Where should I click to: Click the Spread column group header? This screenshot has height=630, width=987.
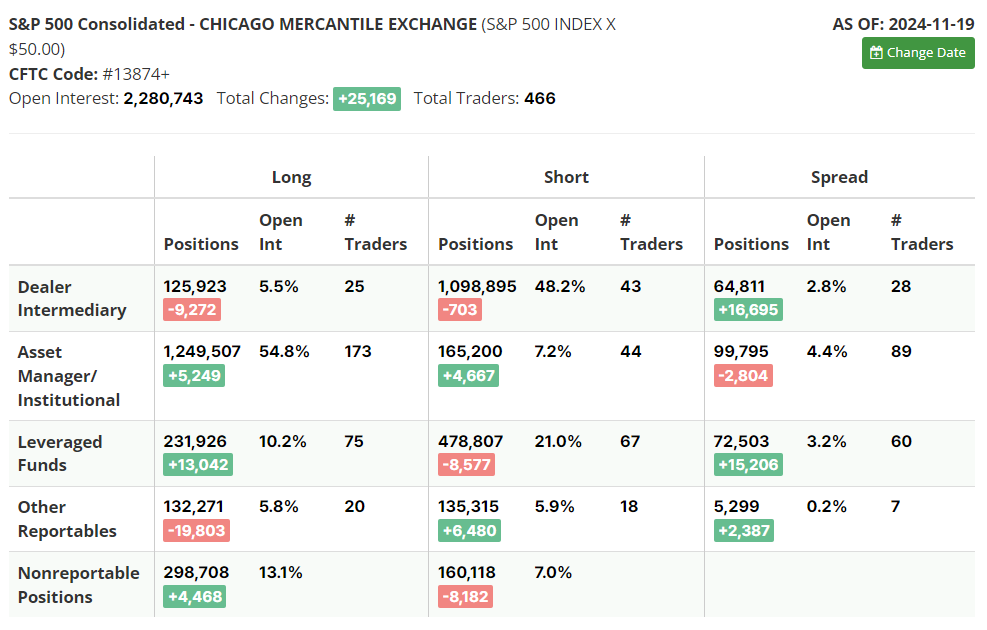point(839,177)
